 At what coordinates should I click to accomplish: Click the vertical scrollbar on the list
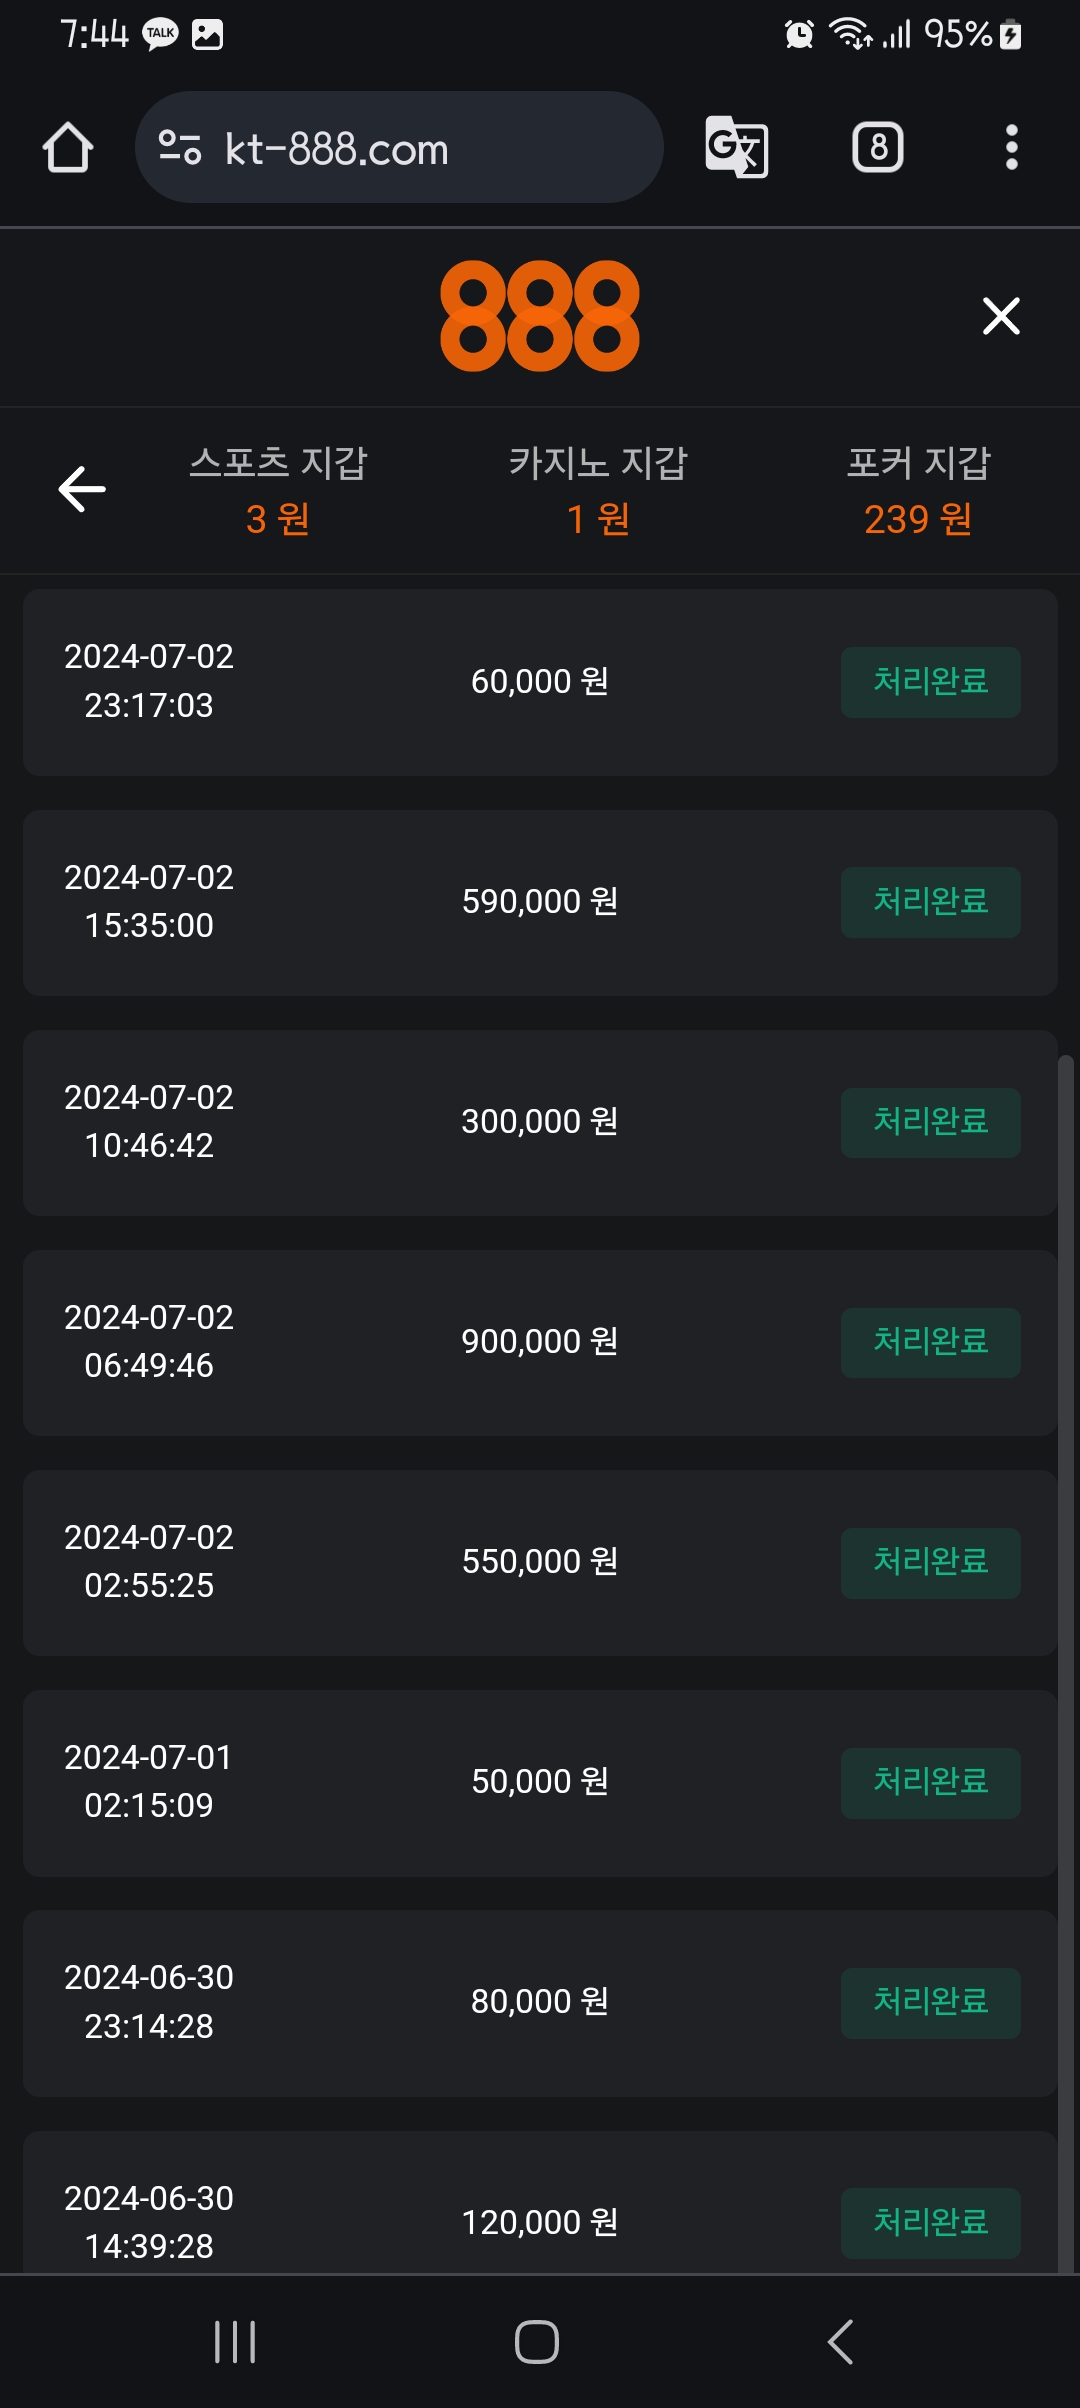point(1066,1600)
